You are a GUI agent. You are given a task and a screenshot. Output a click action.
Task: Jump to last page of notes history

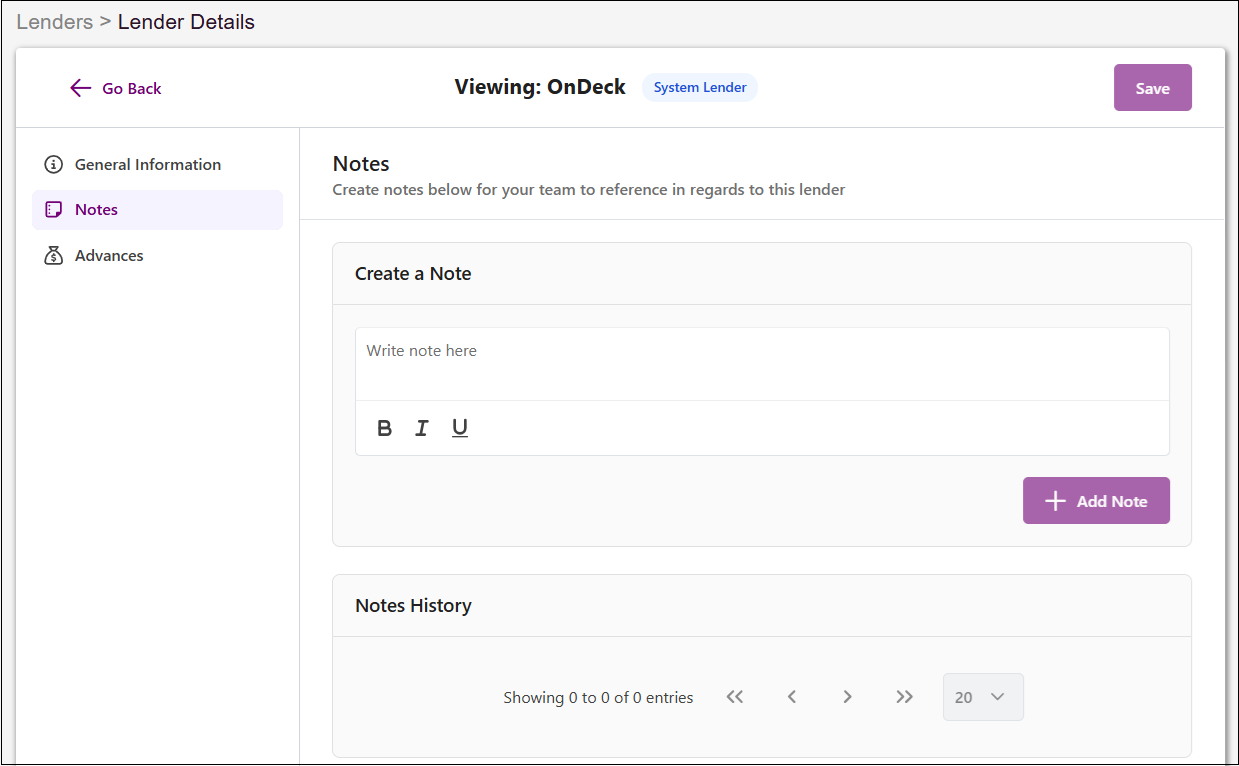click(x=905, y=697)
